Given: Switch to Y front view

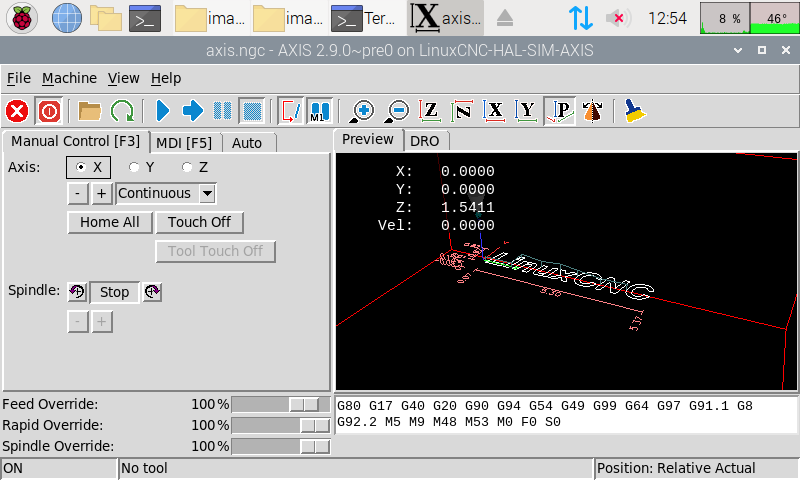Looking at the screenshot, I should 526,111.
